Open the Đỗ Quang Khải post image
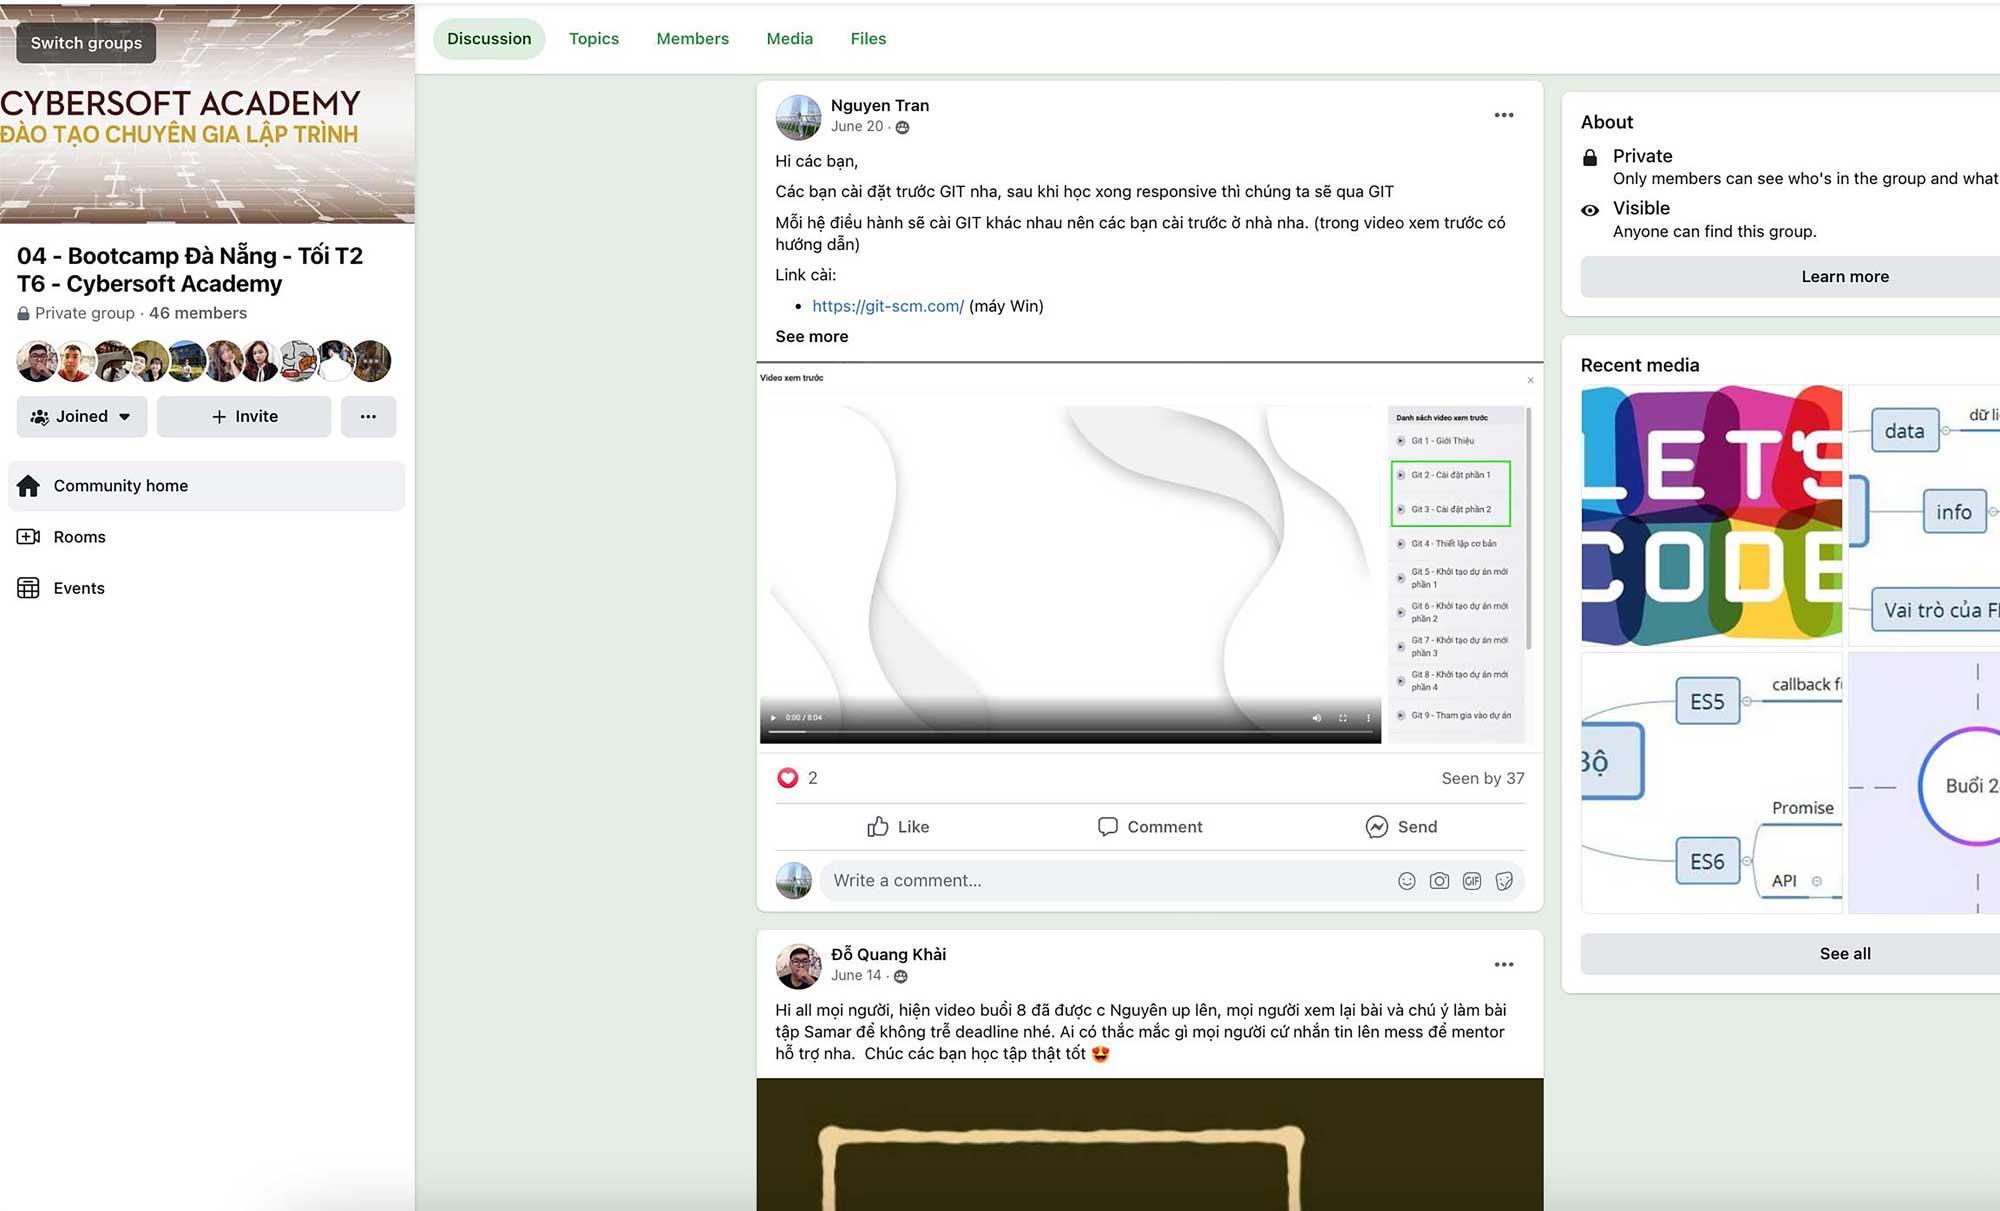The height and width of the screenshot is (1211, 2000). coord(1150,1144)
